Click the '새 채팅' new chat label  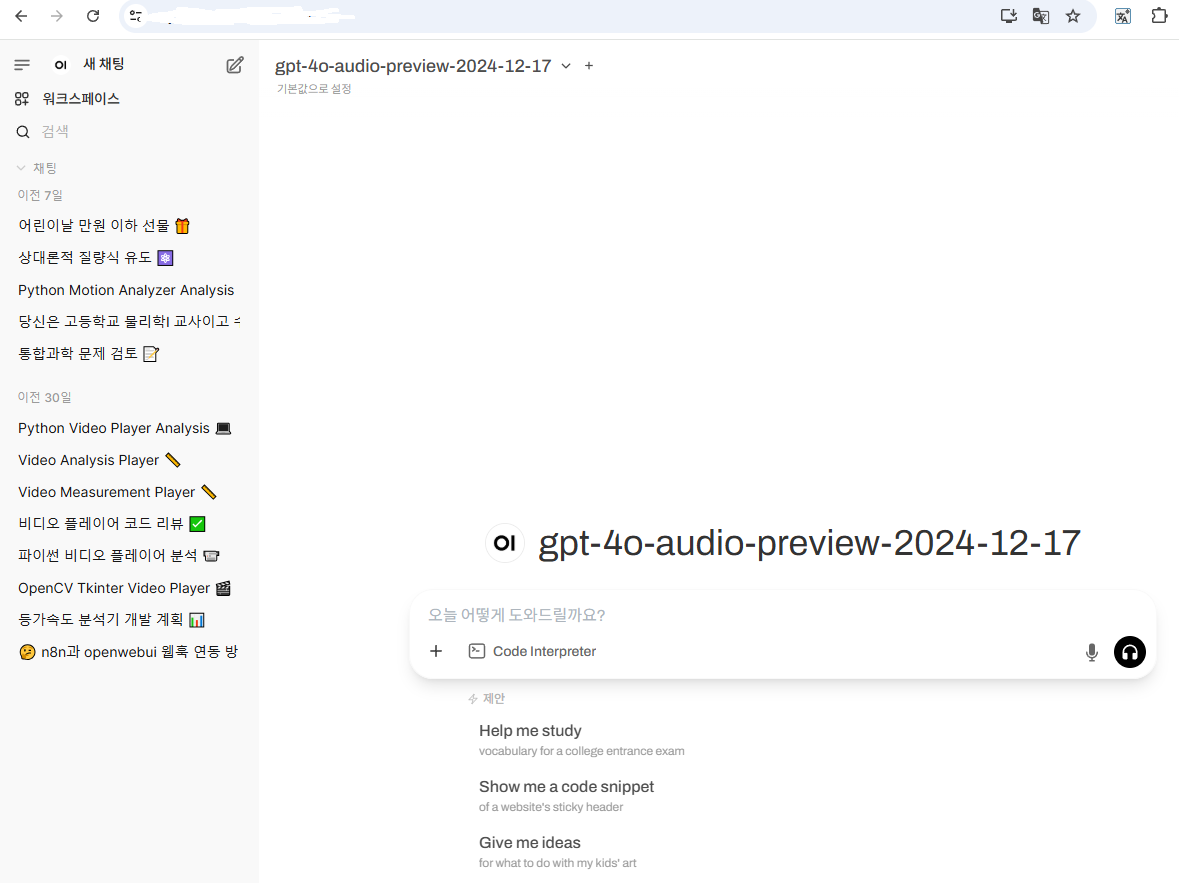click(x=104, y=64)
